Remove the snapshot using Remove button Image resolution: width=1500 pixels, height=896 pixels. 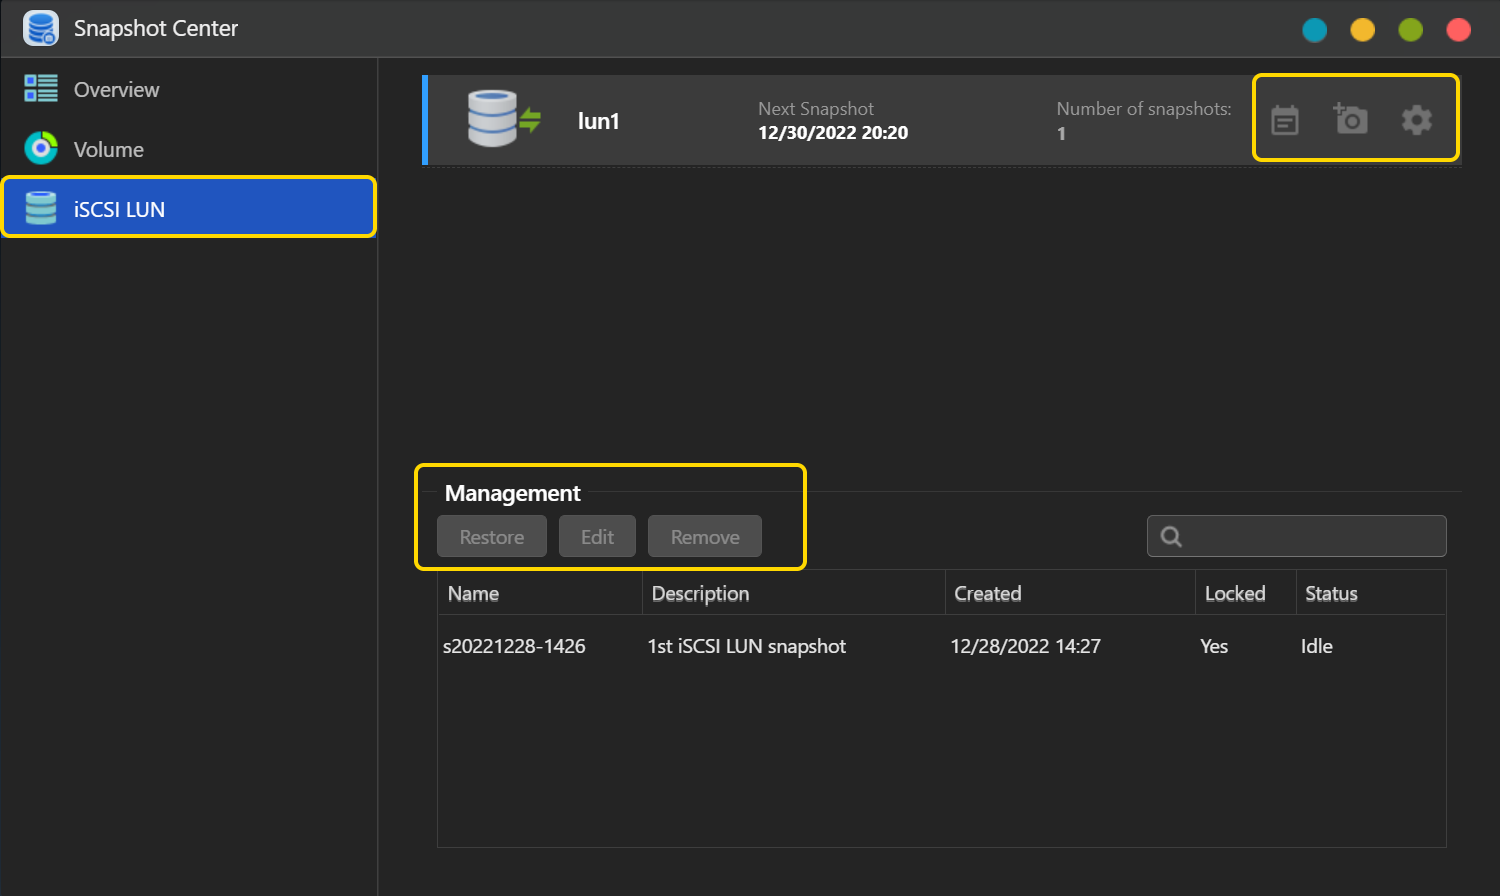tap(705, 537)
